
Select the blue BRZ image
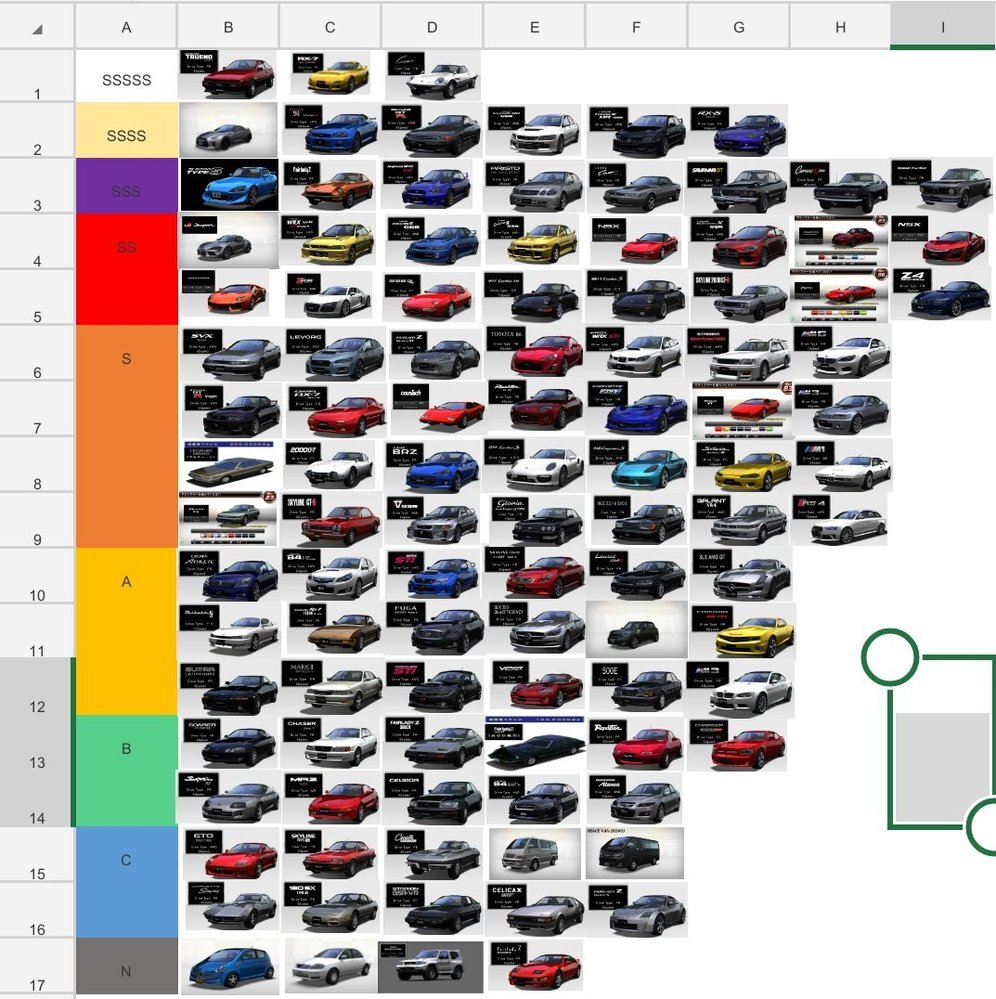(433, 466)
